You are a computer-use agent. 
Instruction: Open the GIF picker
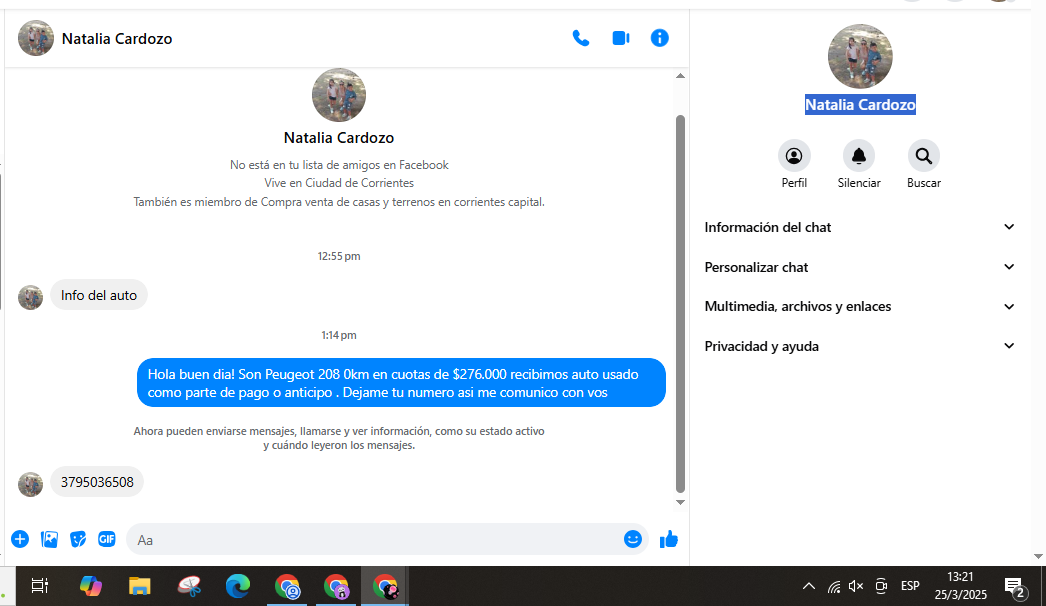[x=107, y=539]
